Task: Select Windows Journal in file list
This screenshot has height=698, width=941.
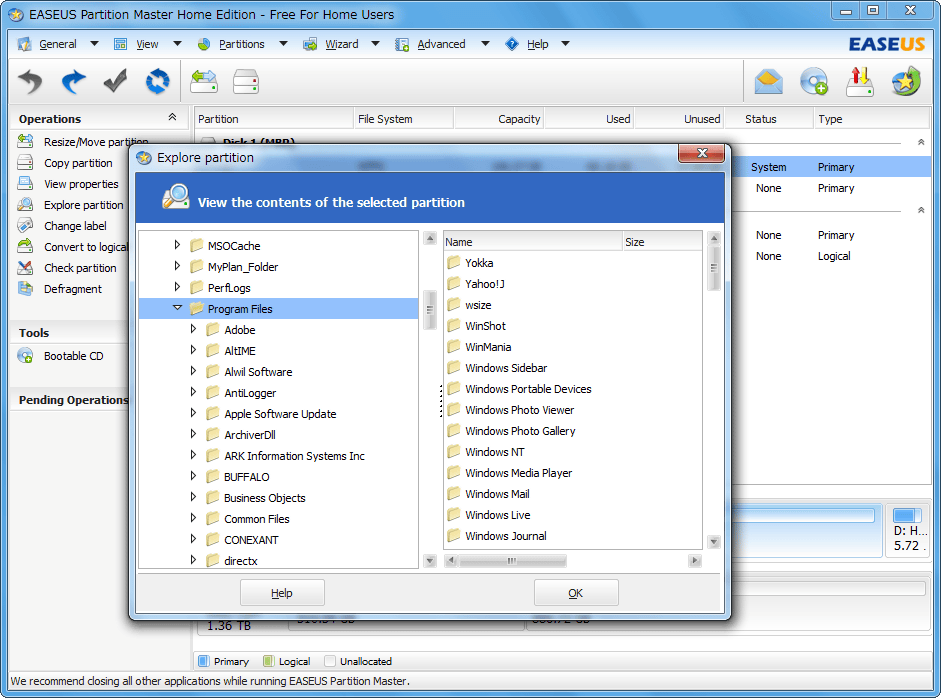Action: (505, 536)
